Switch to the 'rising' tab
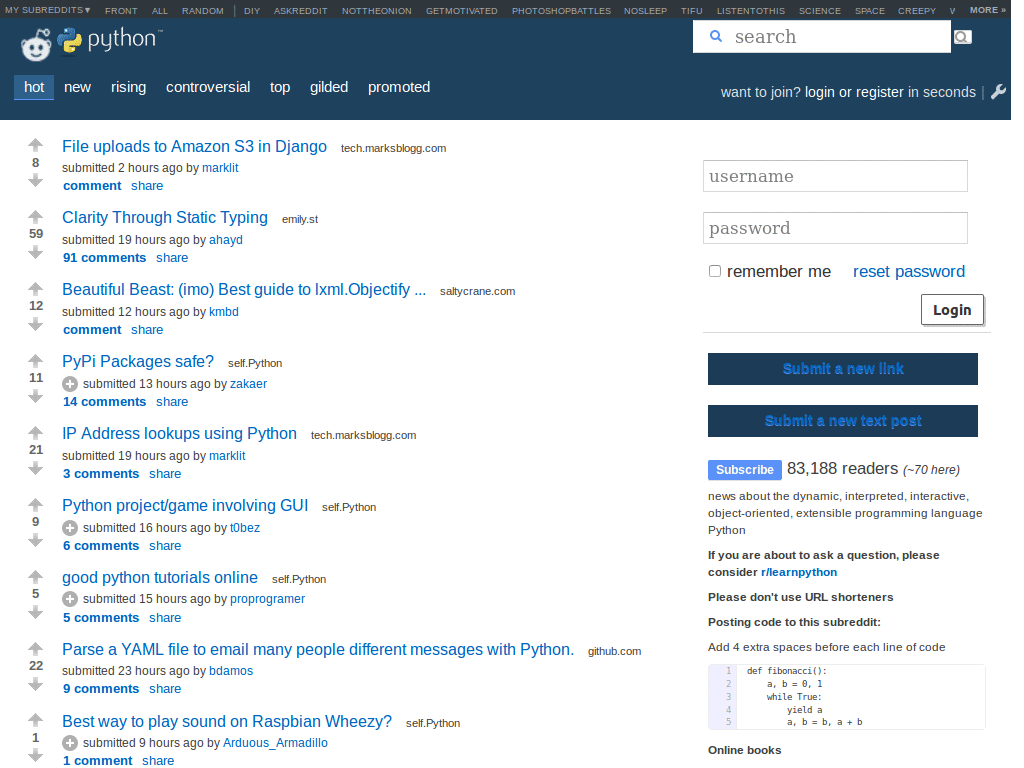The width and height of the screenshot is (1024, 768). 129,87
